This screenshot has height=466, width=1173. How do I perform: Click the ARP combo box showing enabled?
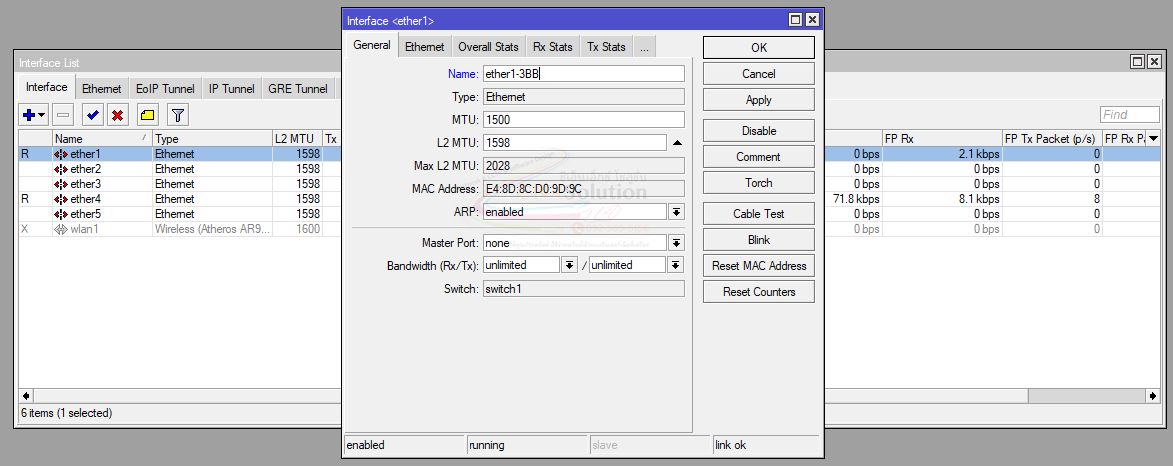pyautogui.click(x=575, y=212)
